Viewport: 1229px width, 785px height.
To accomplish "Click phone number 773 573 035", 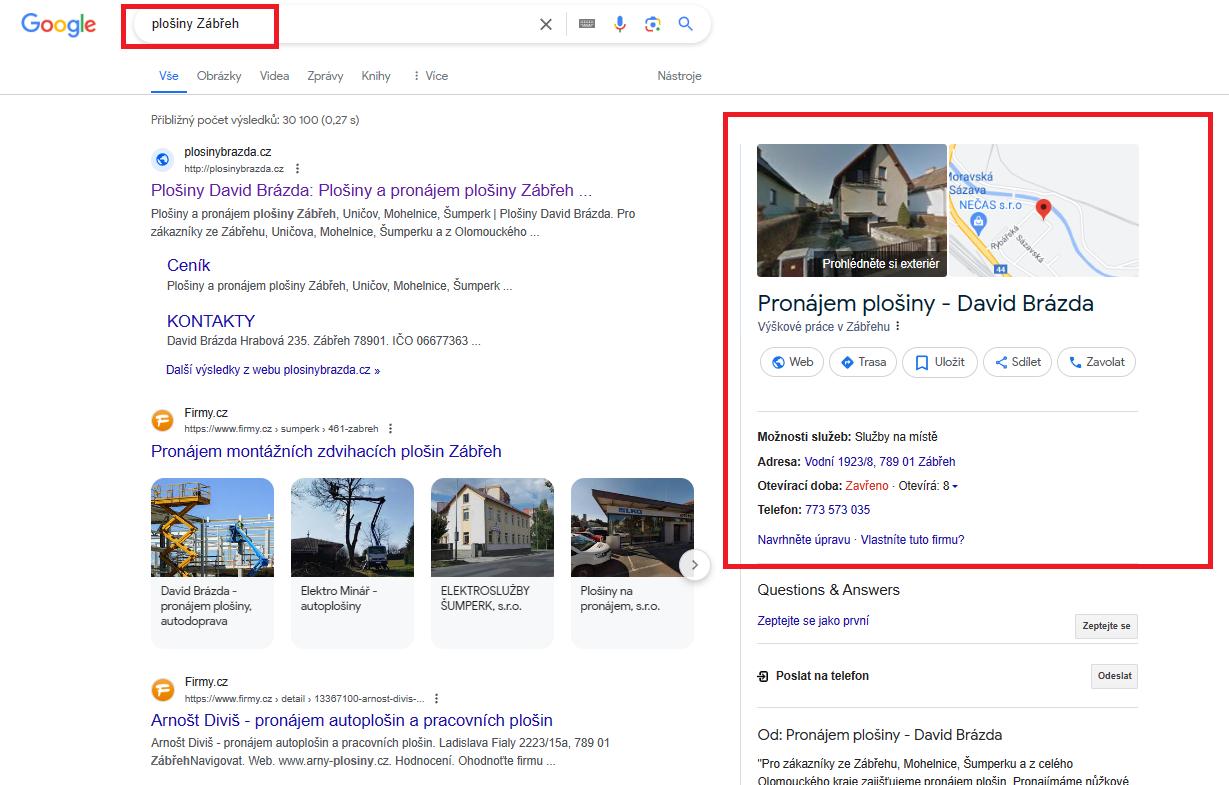I will pyautogui.click(x=837, y=510).
